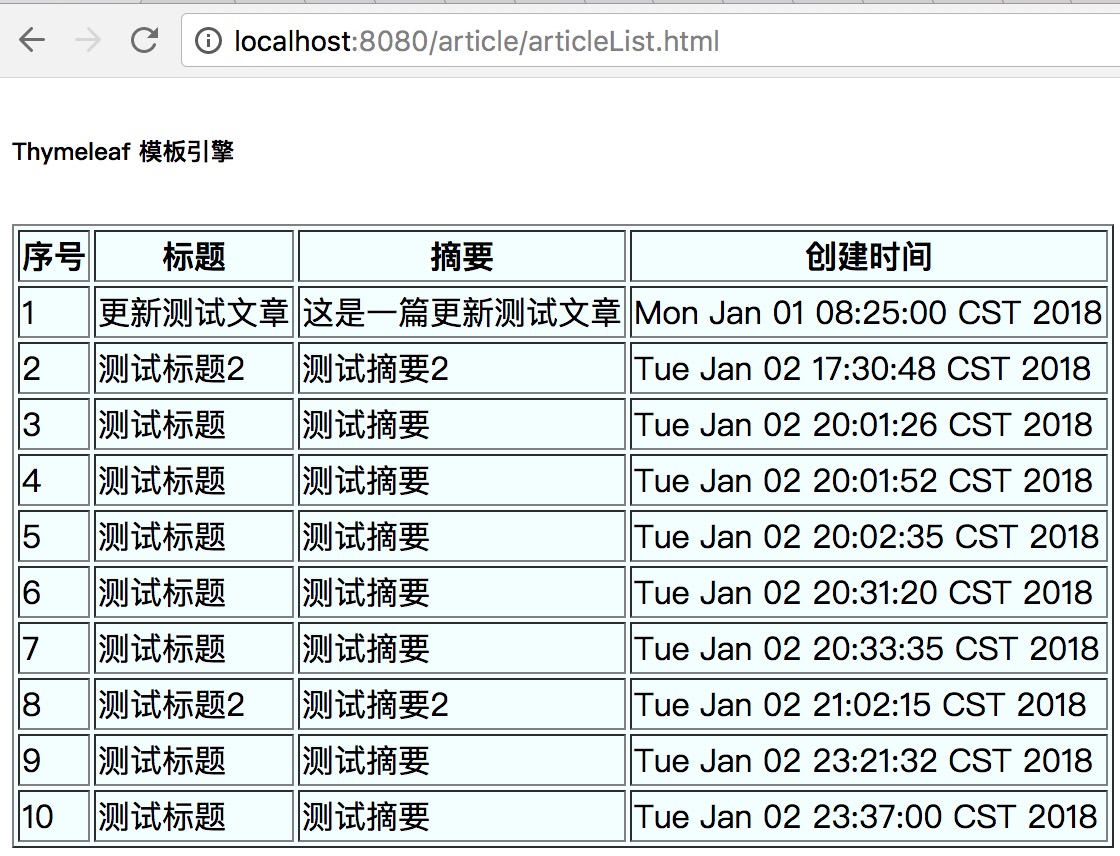Click the date "Mon Jan 01 08:25:00 CST 2018"
This screenshot has height=856, width=1120.
(x=869, y=312)
